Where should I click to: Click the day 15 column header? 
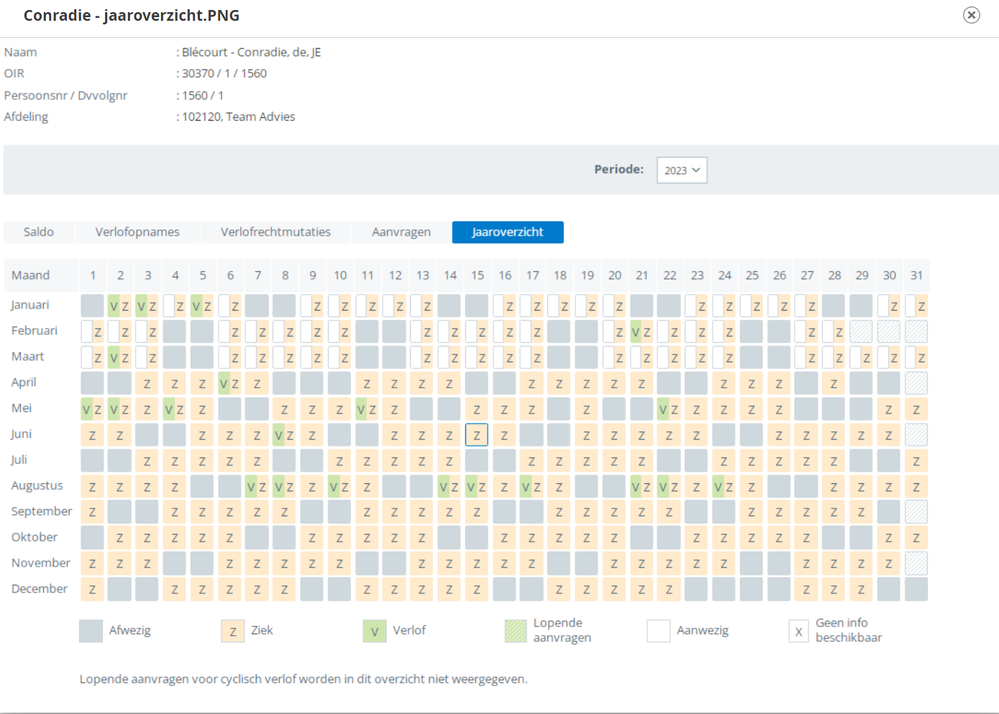pyautogui.click(x=477, y=275)
